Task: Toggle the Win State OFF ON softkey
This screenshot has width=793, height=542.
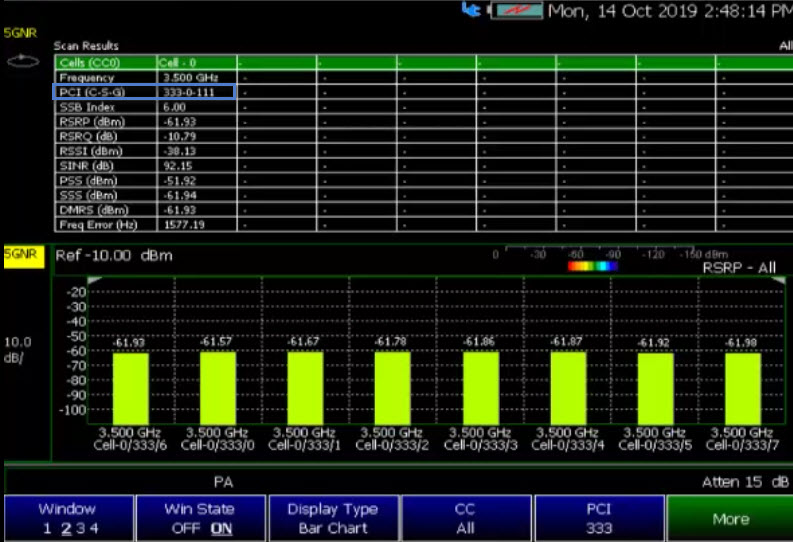Action: click(200, 518)
